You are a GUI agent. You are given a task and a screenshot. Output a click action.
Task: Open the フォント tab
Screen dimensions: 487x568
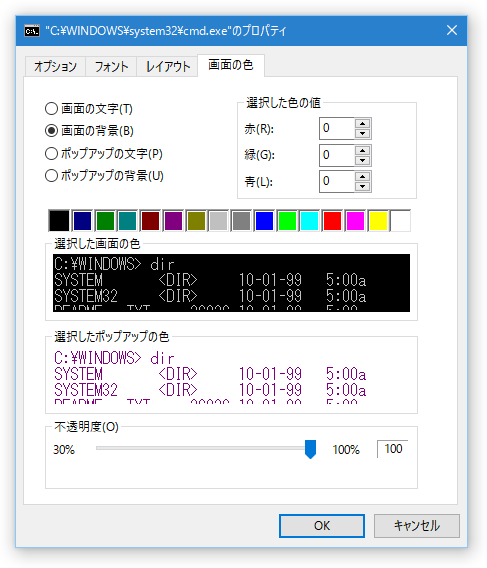(111, 67)
